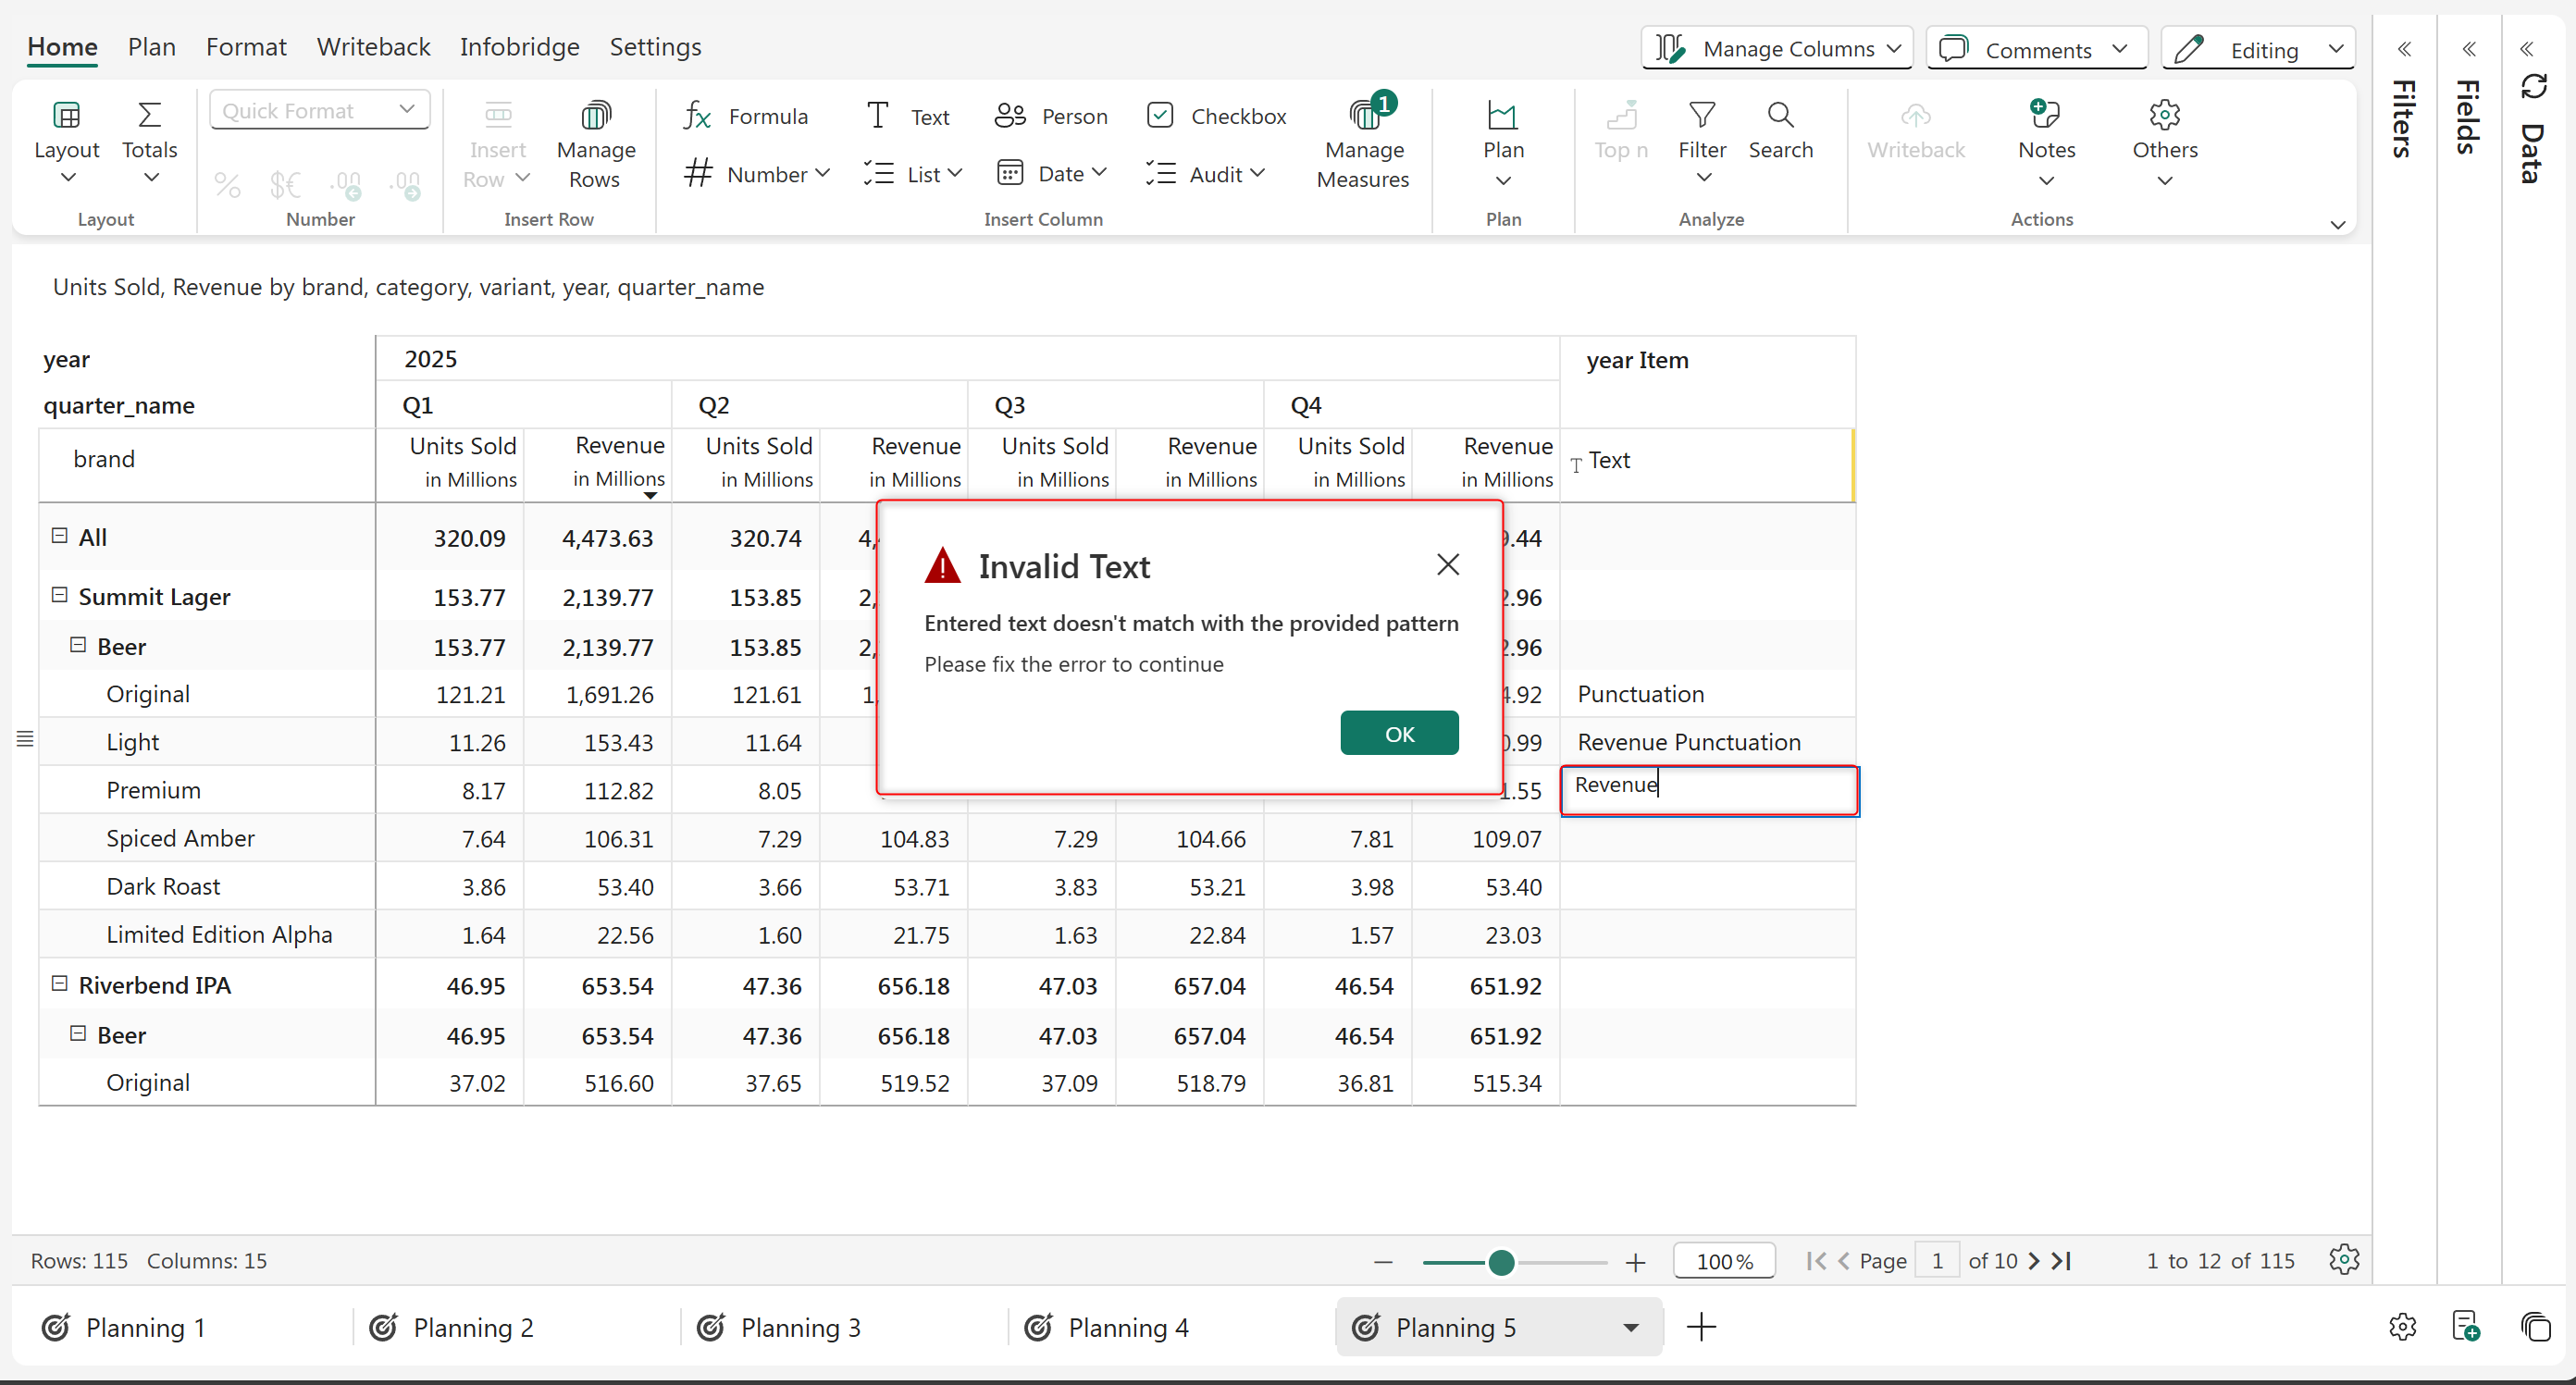Go to next page arrow

pyautogui.click(x=2033, y=1261)
